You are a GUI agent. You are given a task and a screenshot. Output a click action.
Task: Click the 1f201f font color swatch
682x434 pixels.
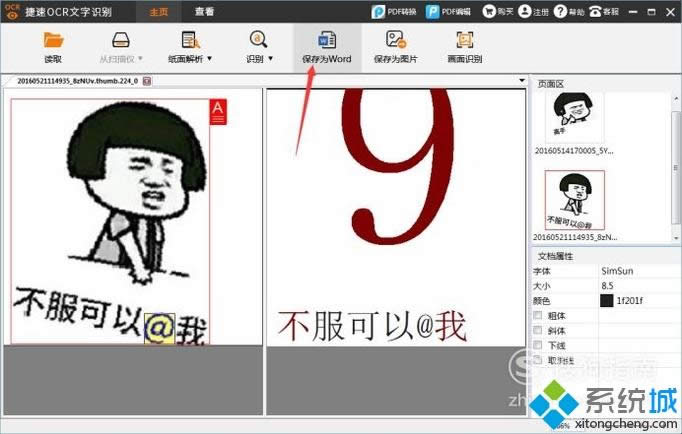pos(606,300)
